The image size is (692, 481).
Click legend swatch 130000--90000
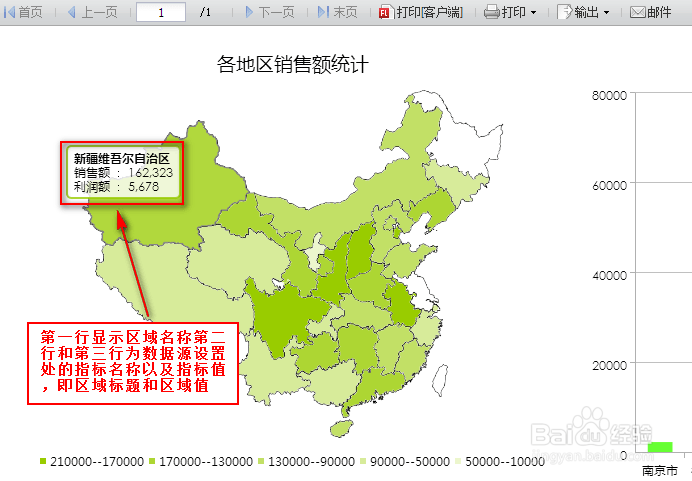[261, 461]
